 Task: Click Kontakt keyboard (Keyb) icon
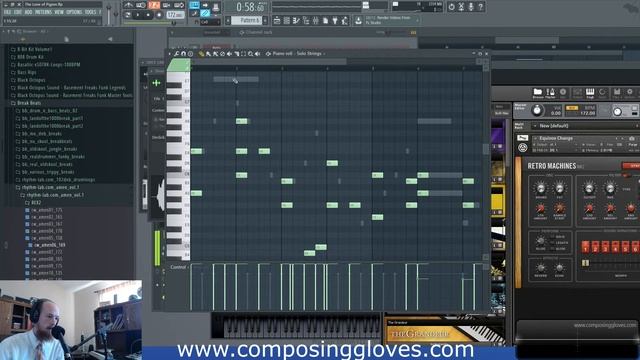coord(590,93)
